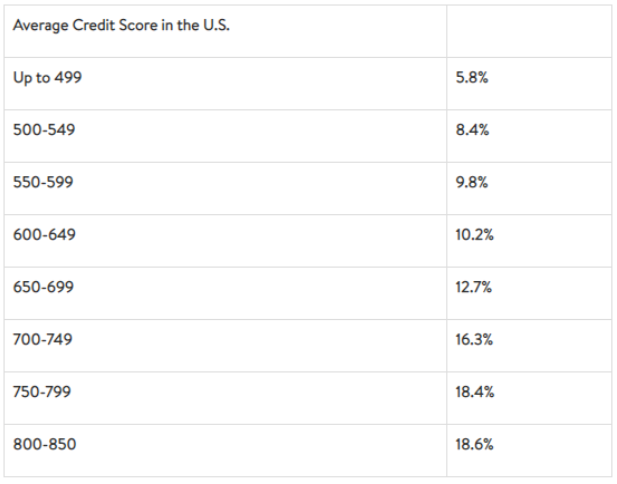Select the 9.8% value

click(471, 182)
